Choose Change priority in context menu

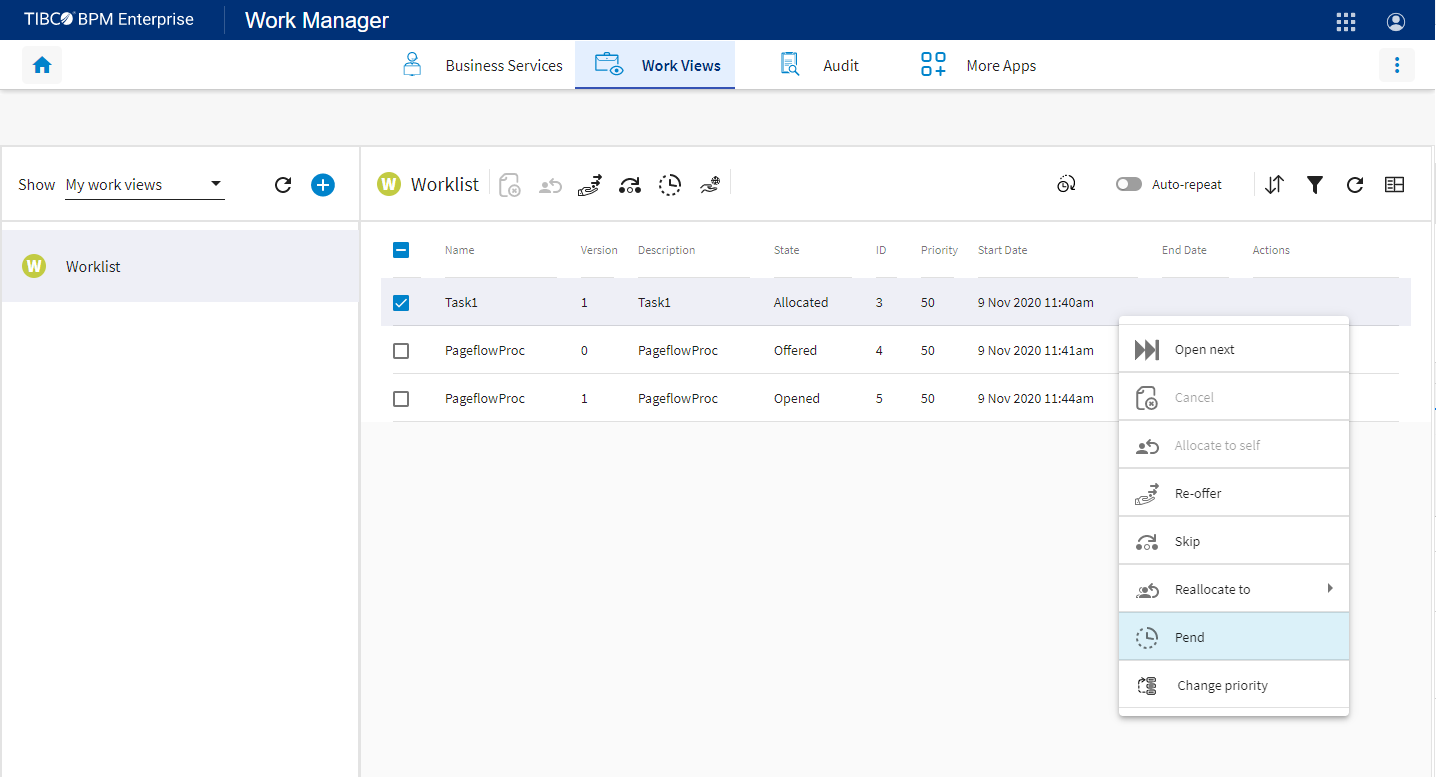pyautogui.click(x=1233, y=685)
